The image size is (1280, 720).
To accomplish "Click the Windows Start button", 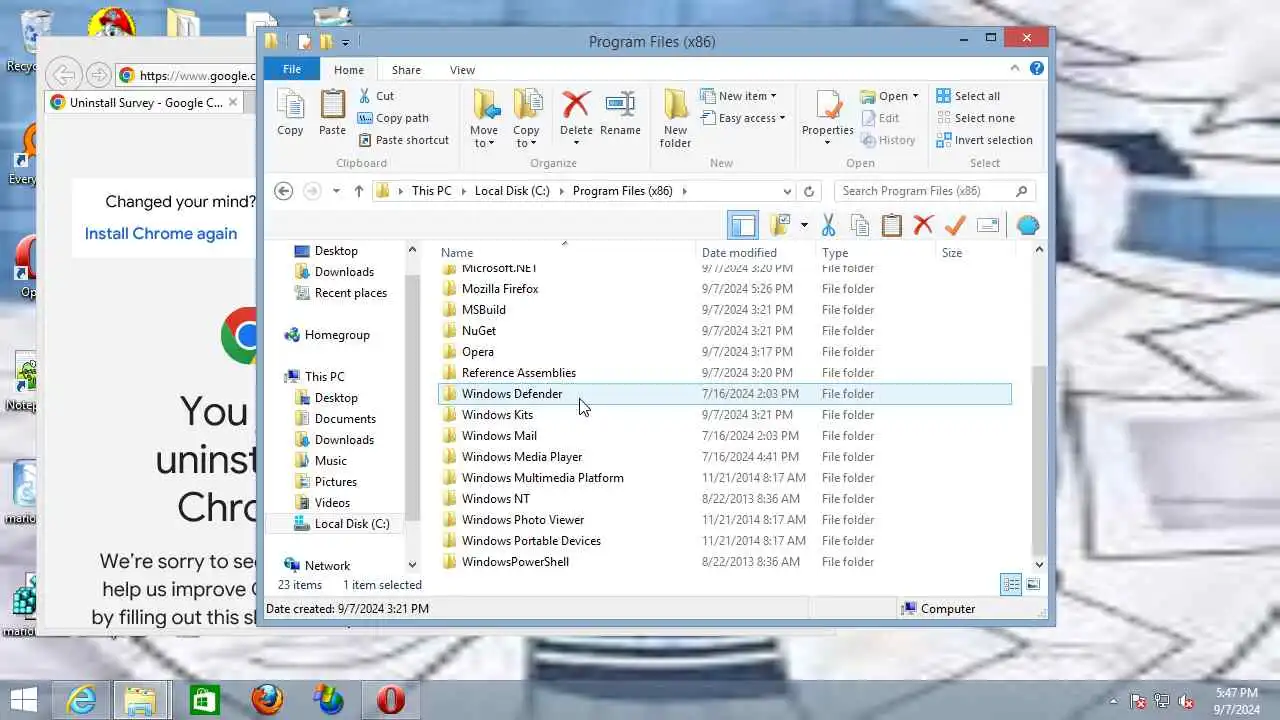I will 23,700.
